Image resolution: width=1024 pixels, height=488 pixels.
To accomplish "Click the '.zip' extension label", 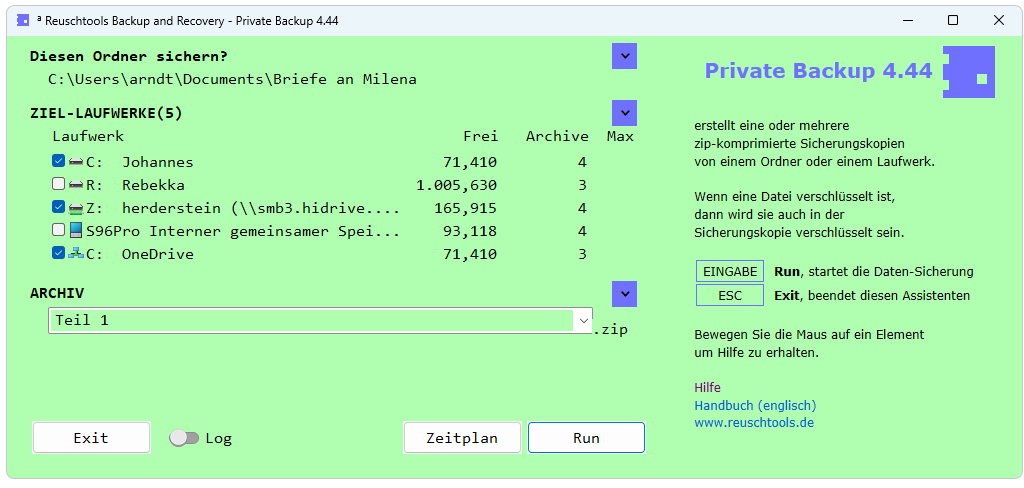I will point(611,330).
